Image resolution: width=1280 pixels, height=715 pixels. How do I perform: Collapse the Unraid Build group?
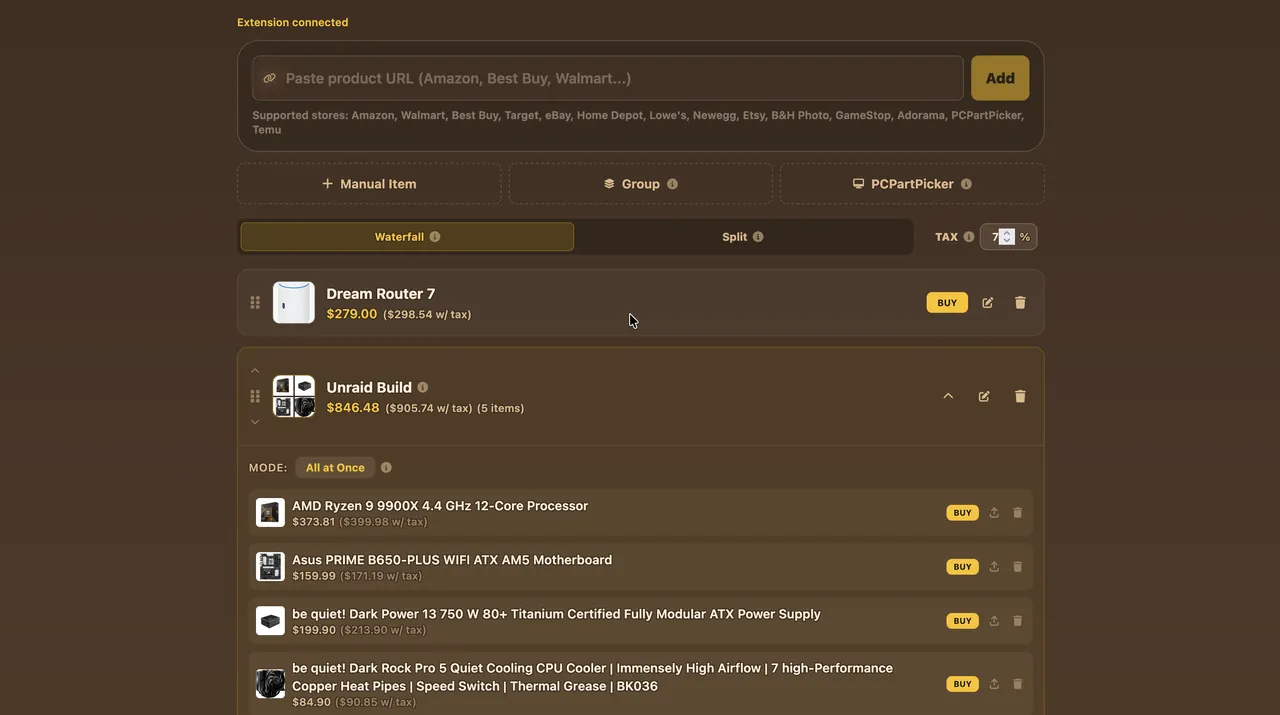tap(948, 396)
